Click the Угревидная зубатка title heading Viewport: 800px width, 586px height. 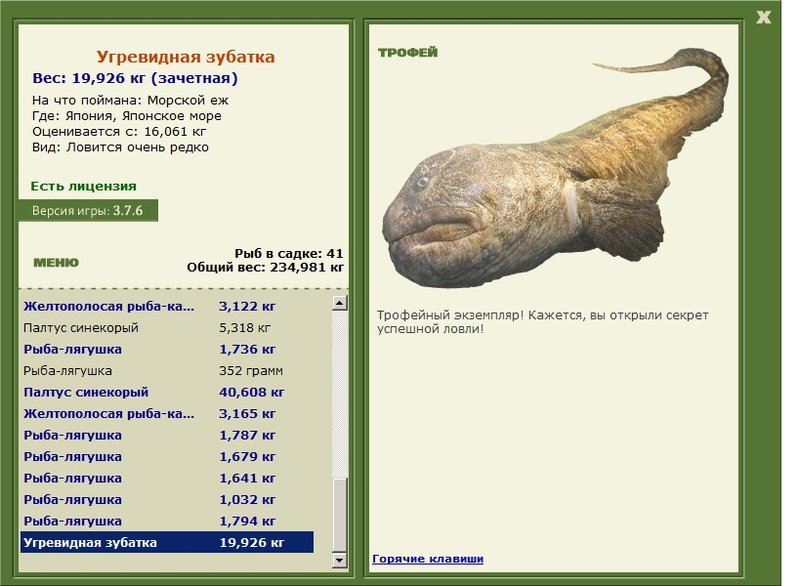pyautogui.click(x=186, y=57)
